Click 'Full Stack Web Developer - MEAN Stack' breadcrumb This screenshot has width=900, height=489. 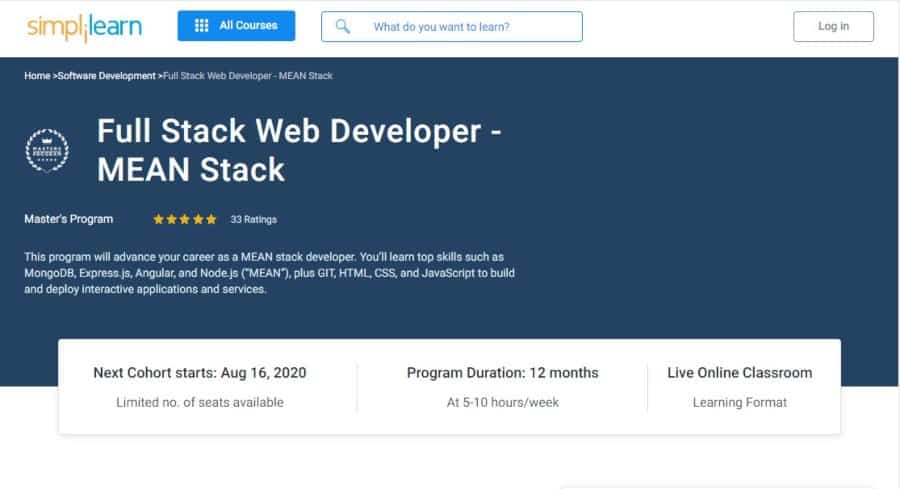248,76
